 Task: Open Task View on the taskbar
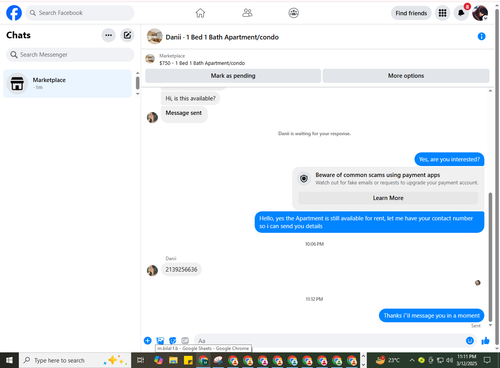coord(141,360)
